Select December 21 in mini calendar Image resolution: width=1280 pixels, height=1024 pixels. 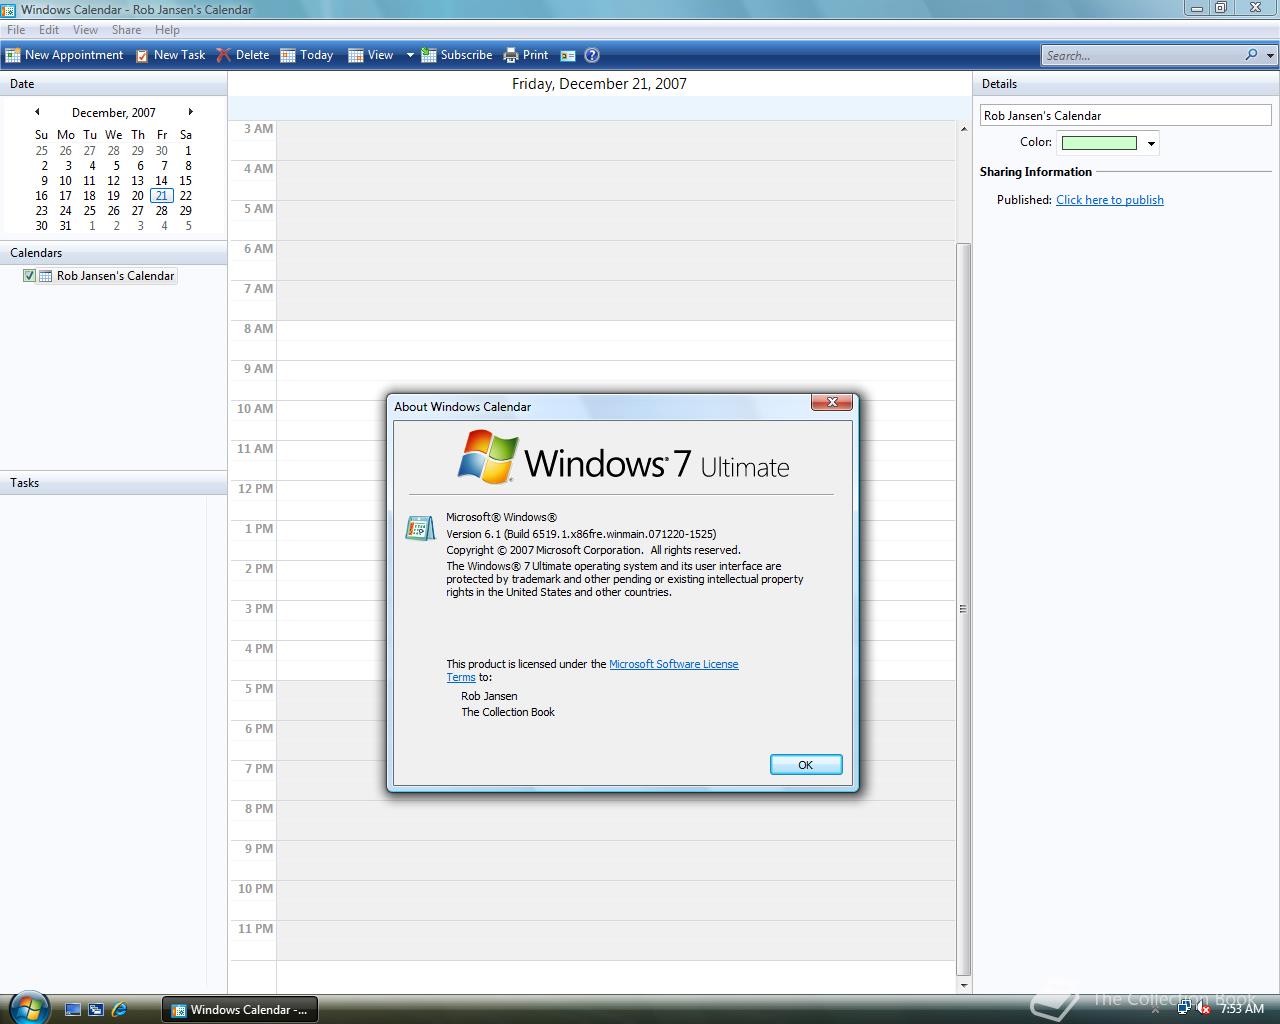coord(162,196)
